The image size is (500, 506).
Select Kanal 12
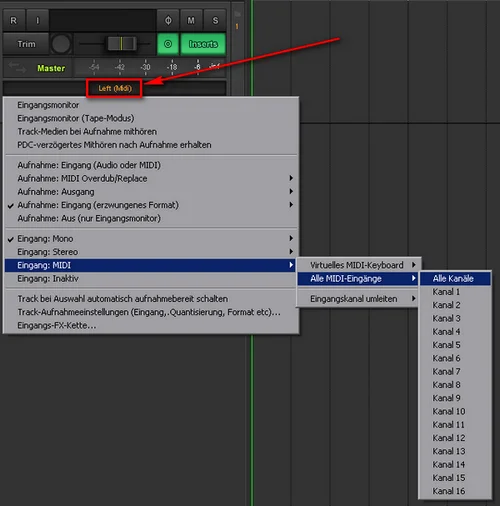tap(455, 438)
